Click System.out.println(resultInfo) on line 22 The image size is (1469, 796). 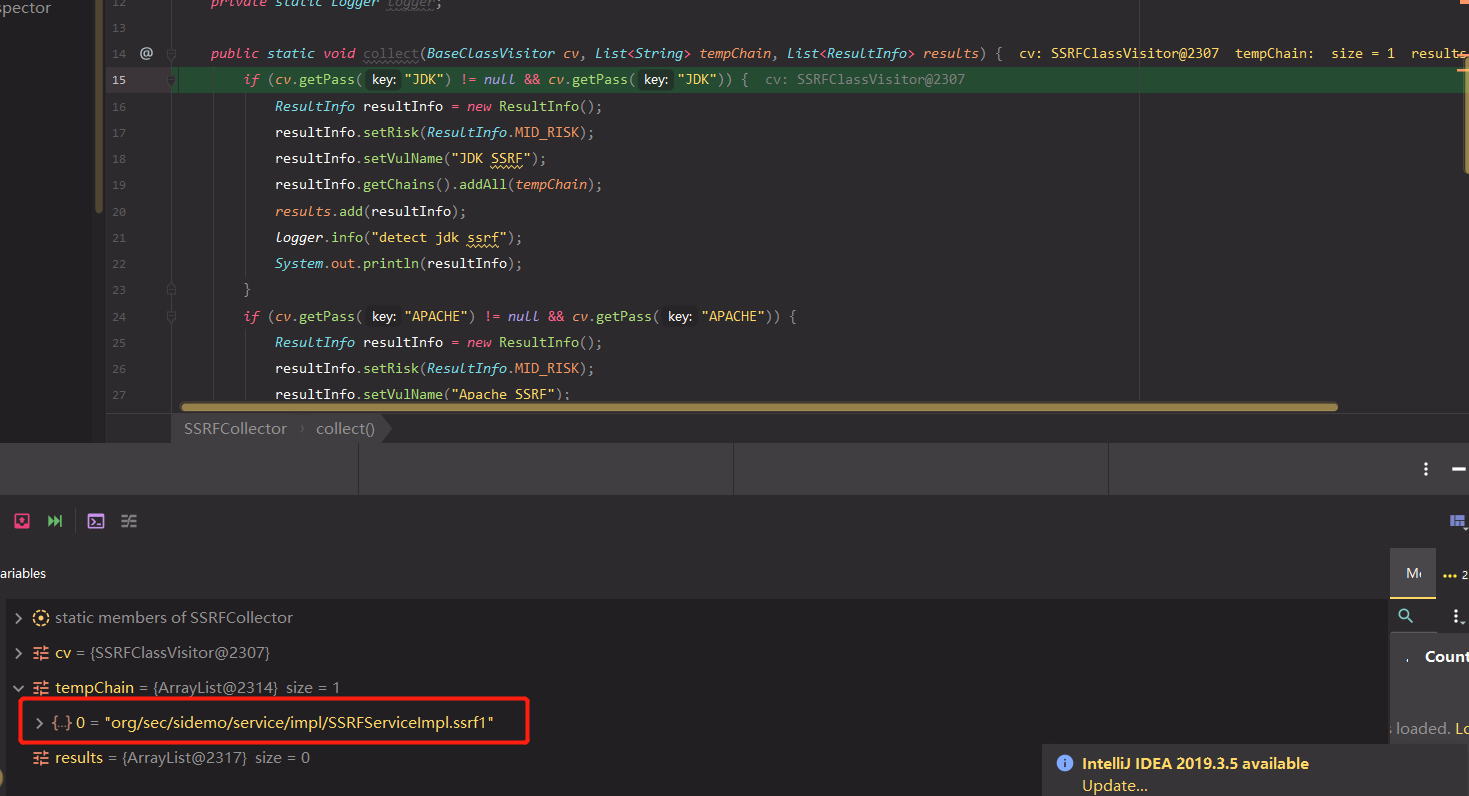(x=399, y=264)
